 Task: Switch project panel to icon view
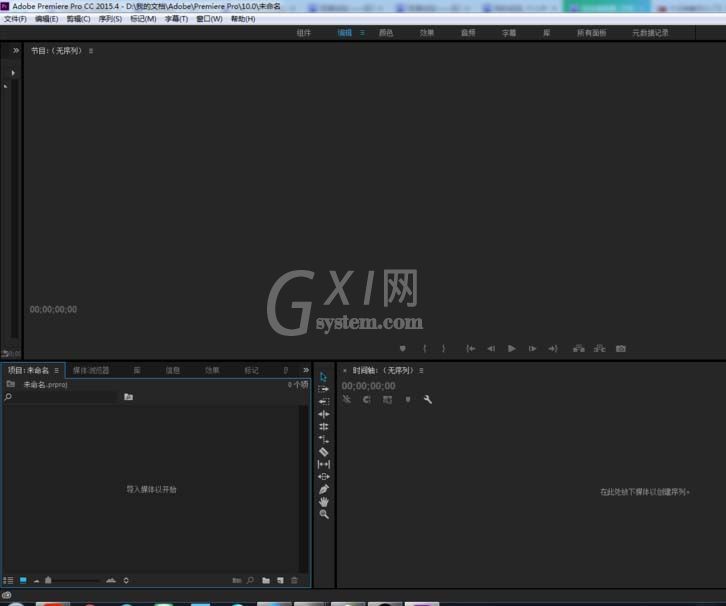(23, 580)
